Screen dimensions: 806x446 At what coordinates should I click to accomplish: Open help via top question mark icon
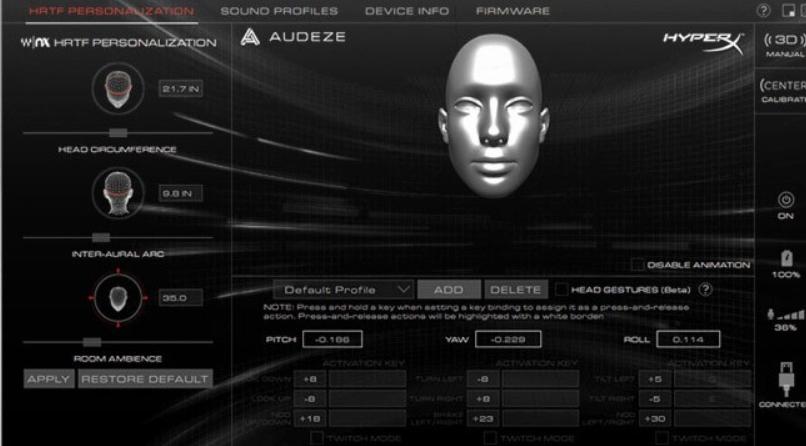coord(764,11)
